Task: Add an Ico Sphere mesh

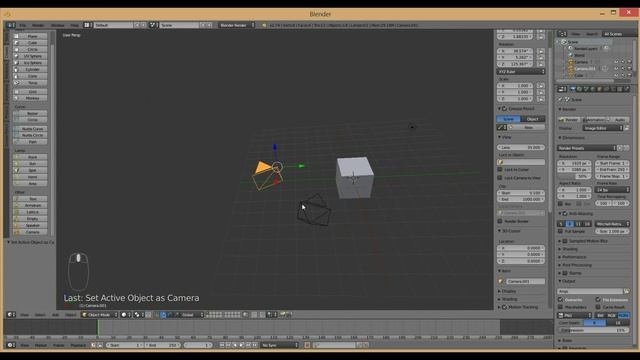Action: (30, 63)
